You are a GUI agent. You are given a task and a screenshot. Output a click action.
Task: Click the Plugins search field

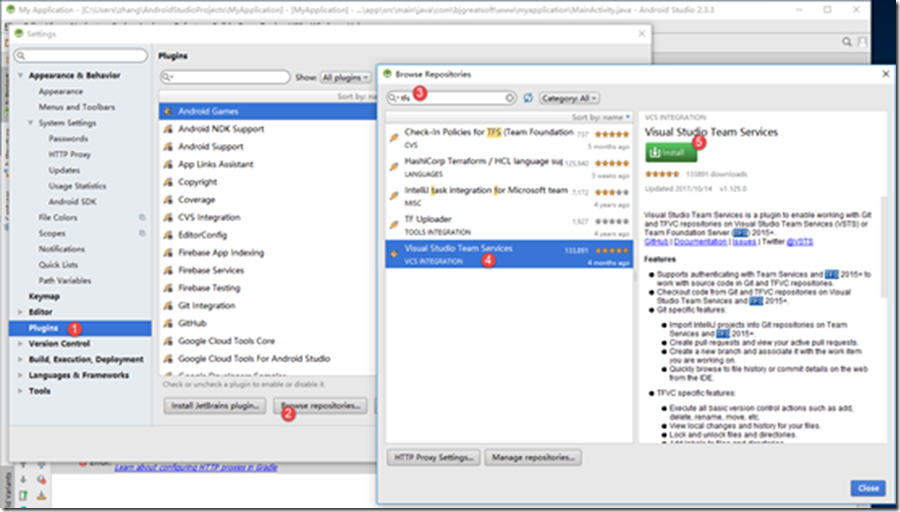[x=226, y=77]
